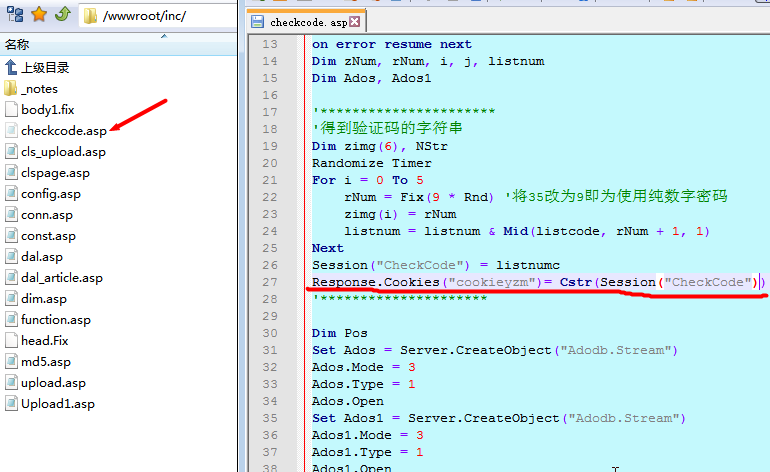Screen dimensions: 770x472
Task: Click the yellow star favorites icon
Action: coord(39,15)
